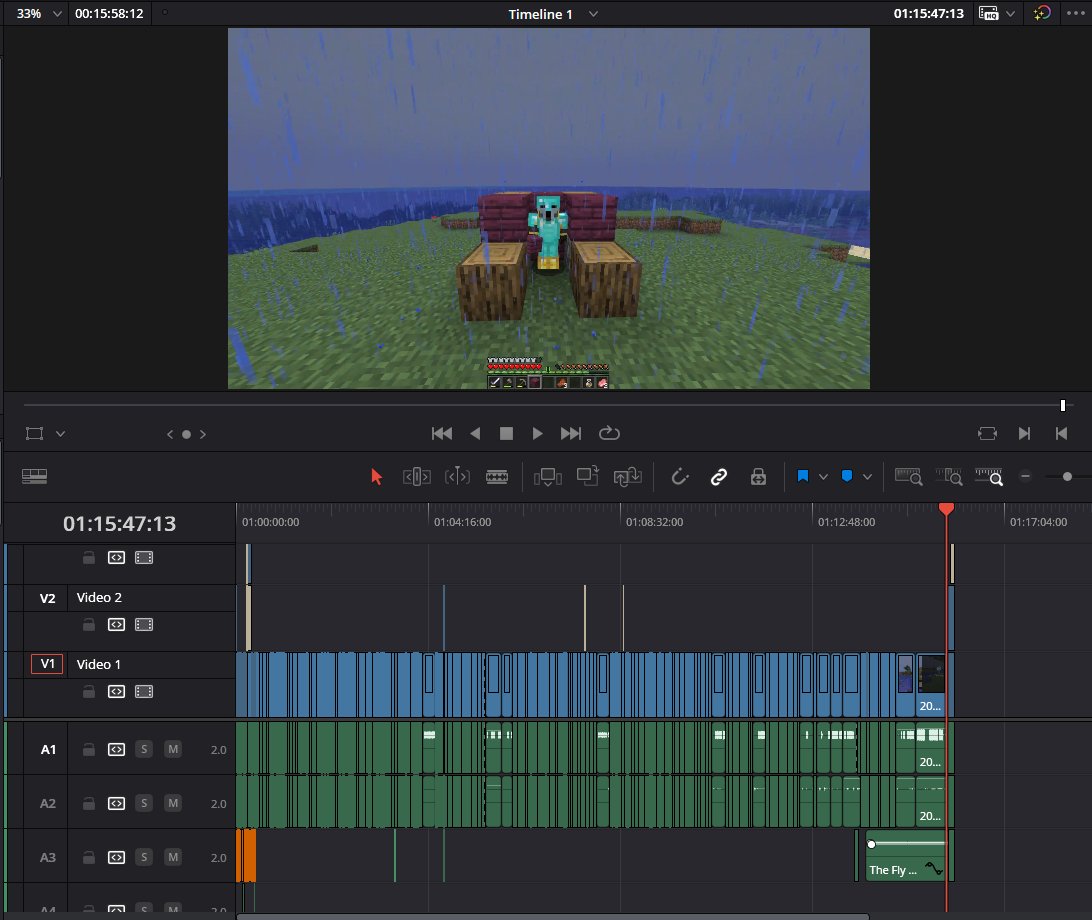Mute the A1 audio track
The image size is (1092, 920).
[173, 749]
